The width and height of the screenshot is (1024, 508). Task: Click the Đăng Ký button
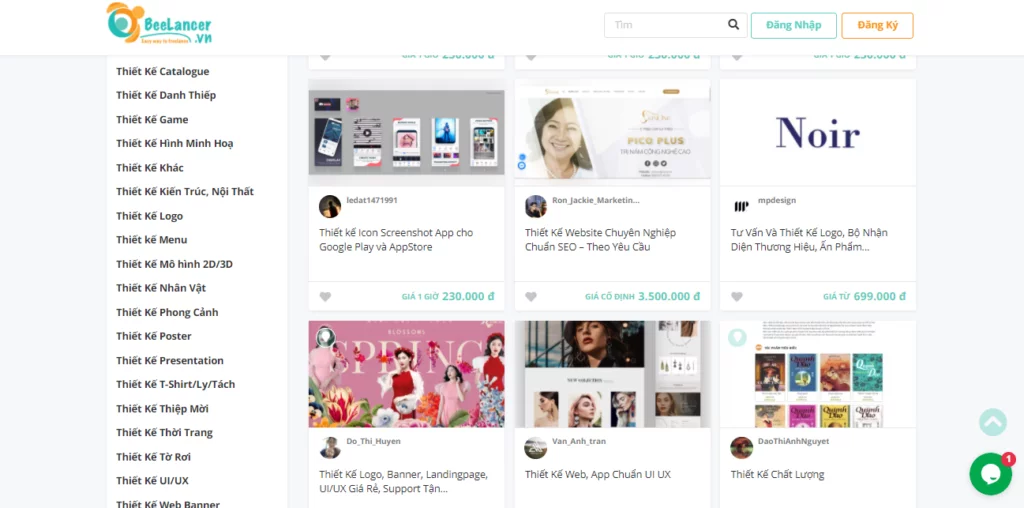click(877, 25)
